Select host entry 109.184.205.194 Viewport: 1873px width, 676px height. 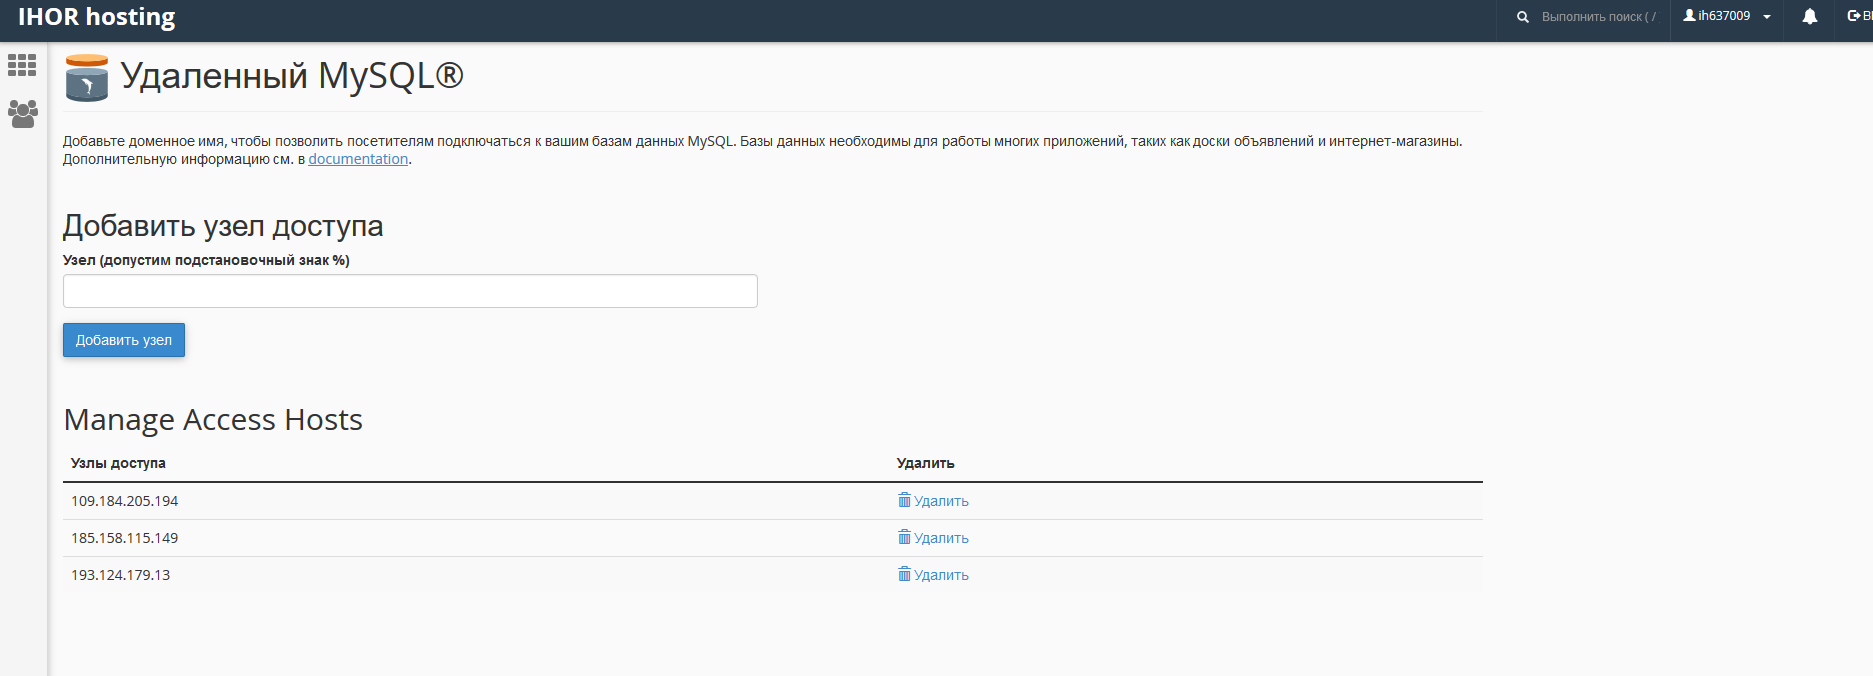(x=124, y=501)
